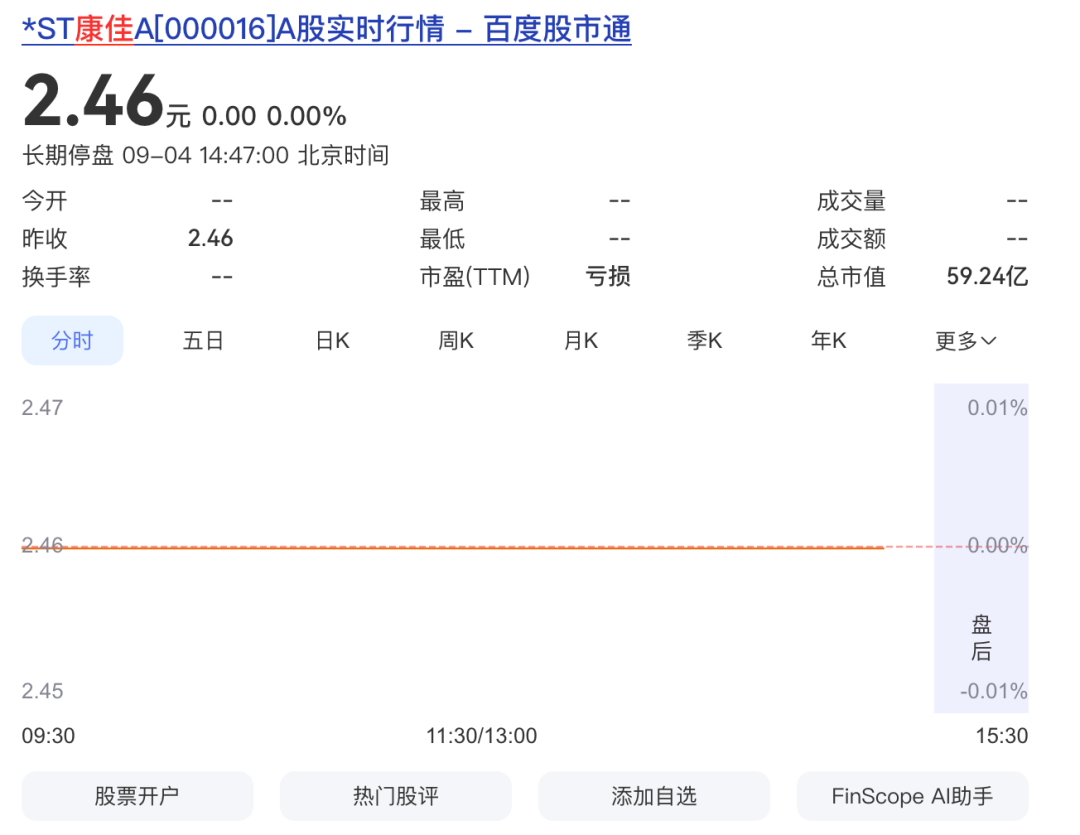Click the 09:30 time axis label

(48, 736)
